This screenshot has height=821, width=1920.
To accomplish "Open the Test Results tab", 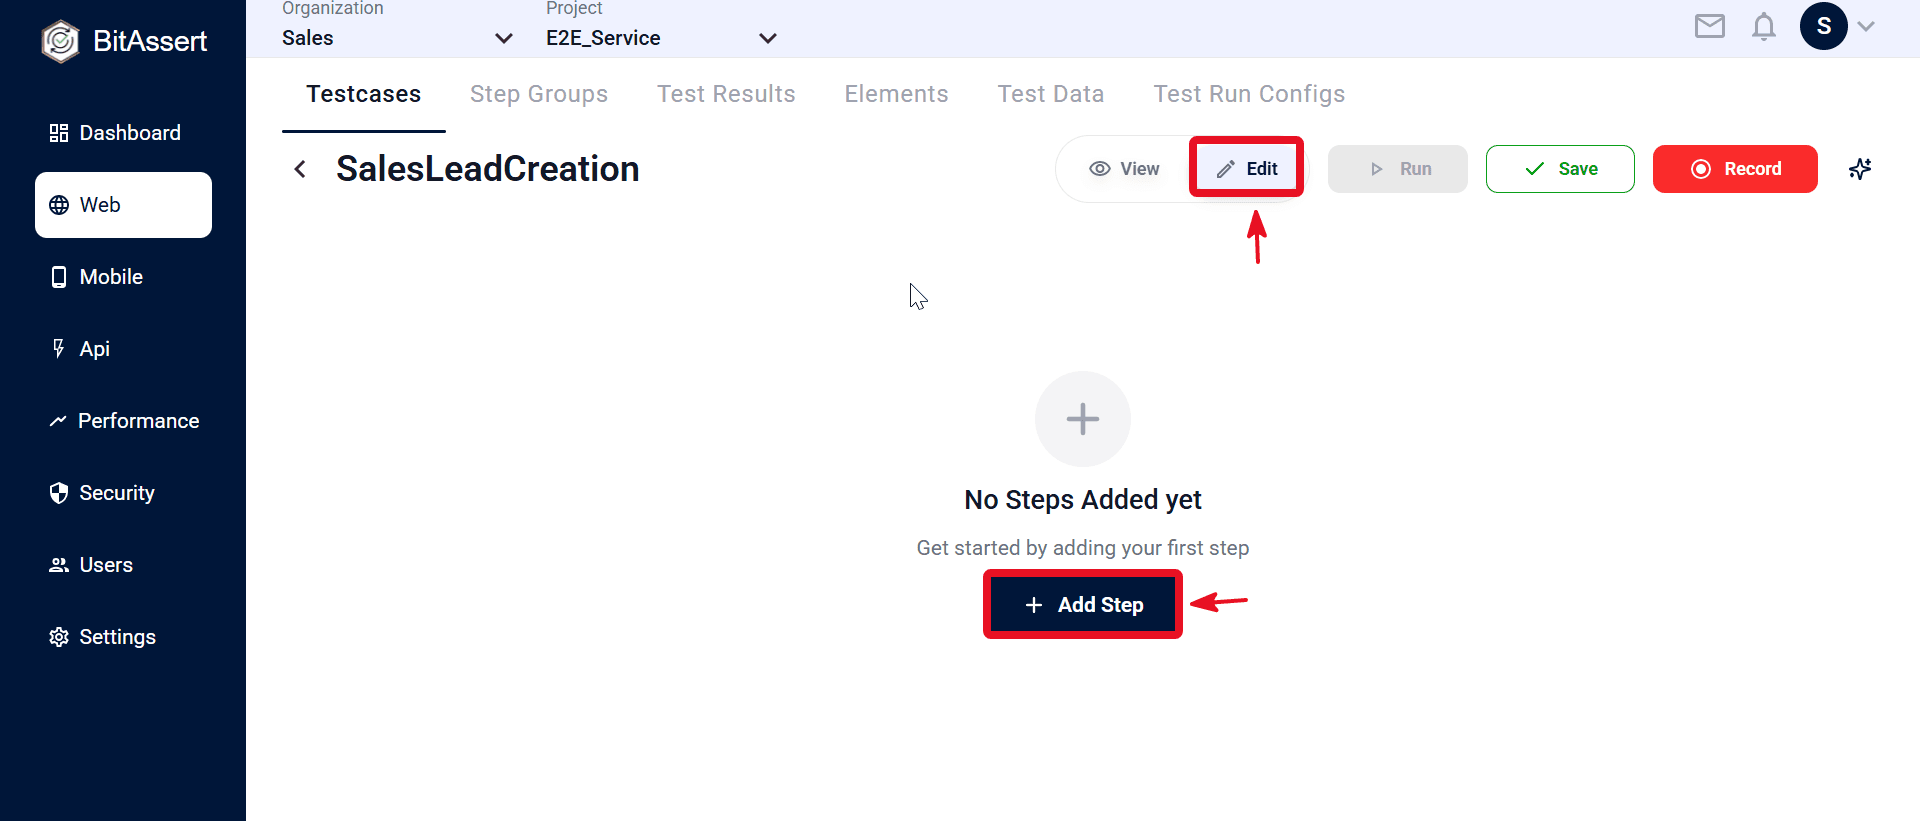I will click(726, 94).
